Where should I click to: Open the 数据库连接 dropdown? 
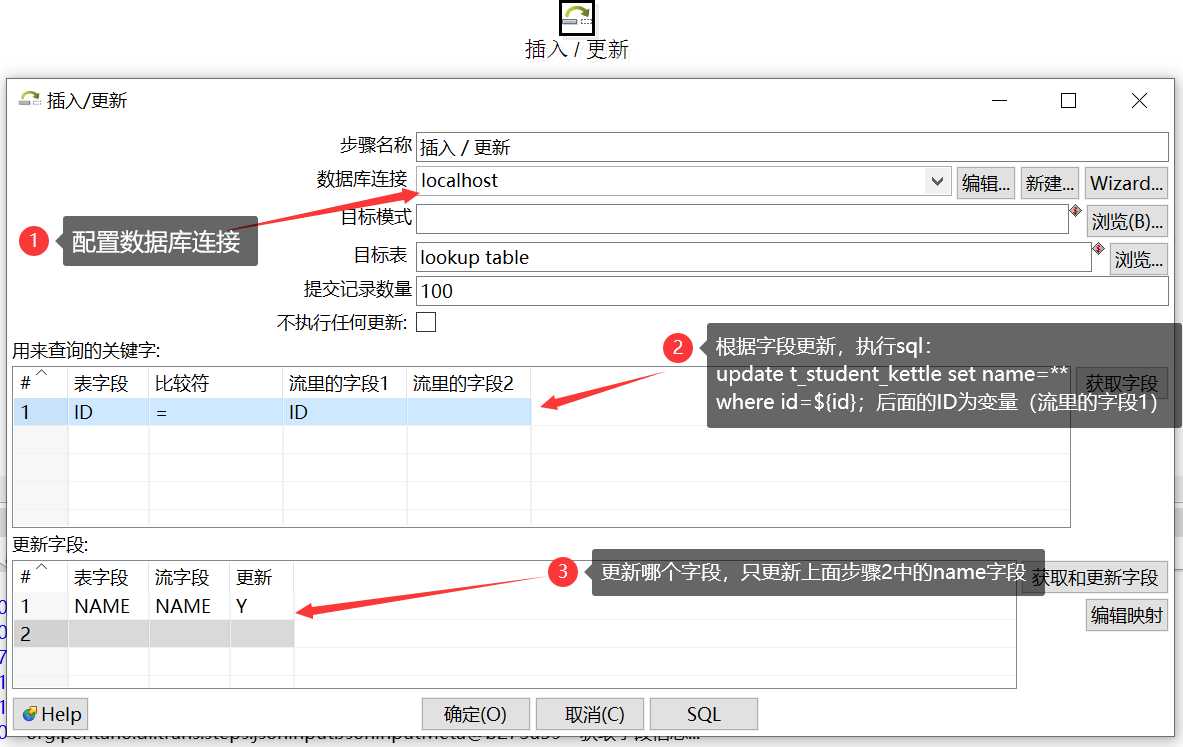point(937,181)
